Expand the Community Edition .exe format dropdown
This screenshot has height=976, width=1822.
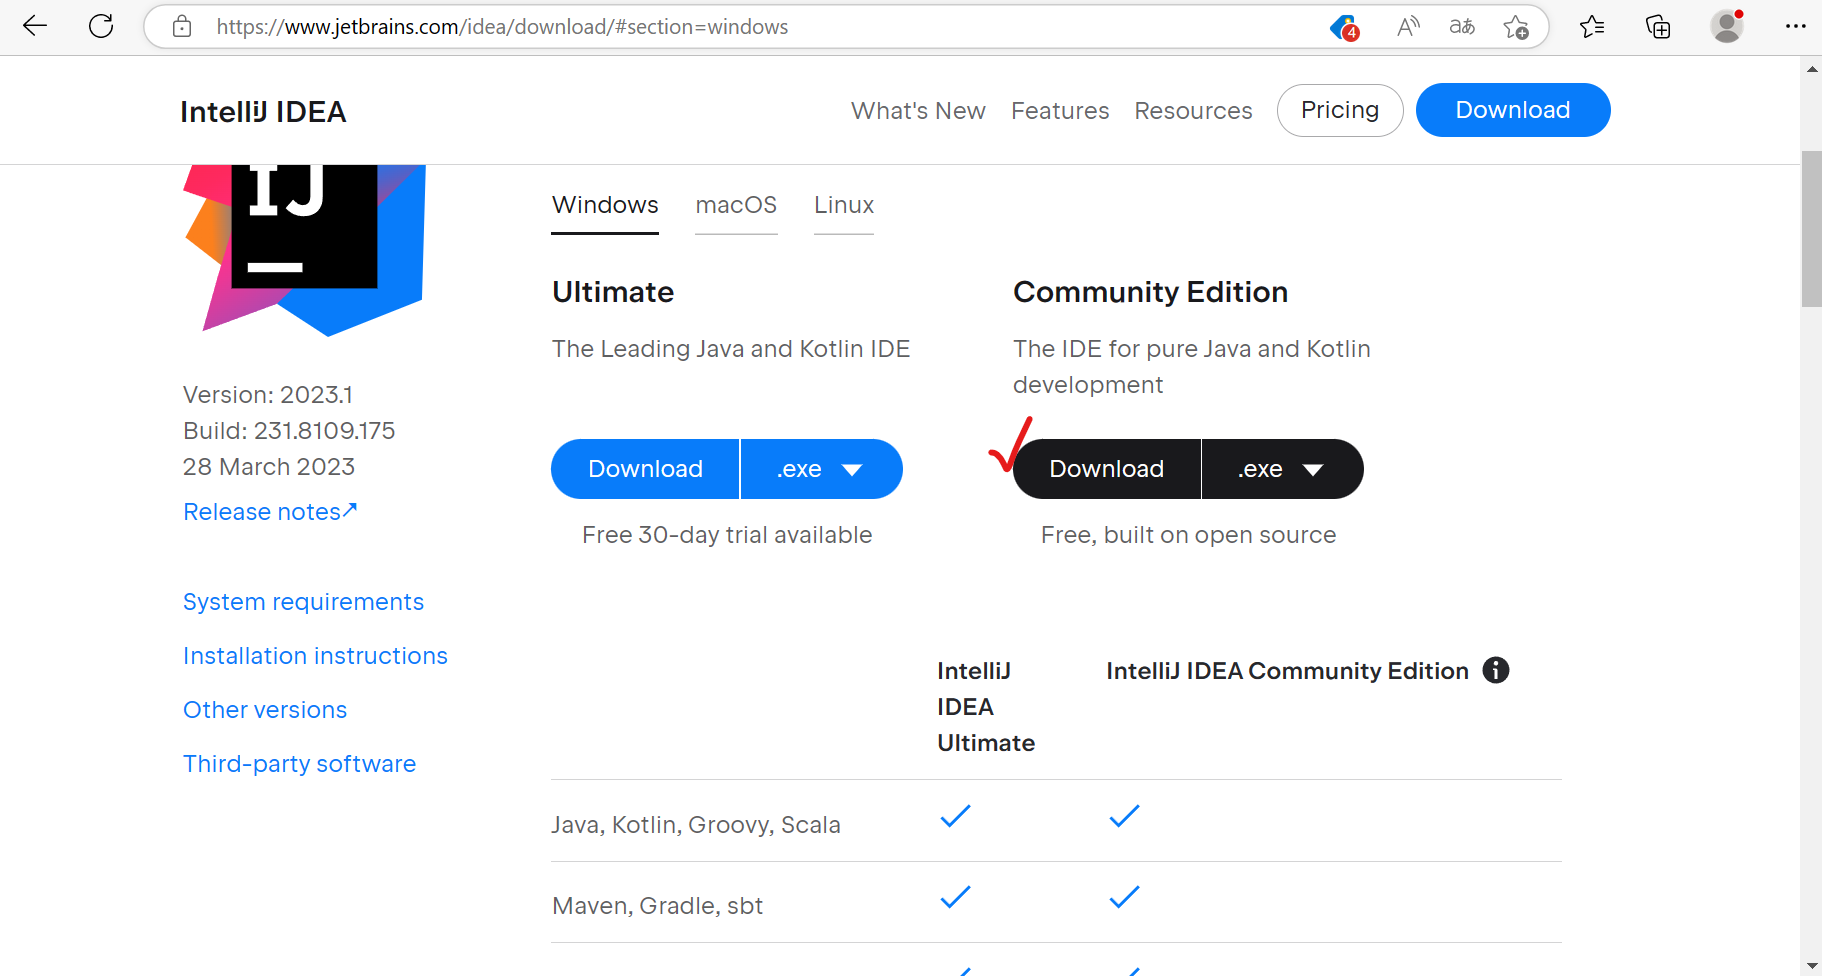pos(1282,469)
